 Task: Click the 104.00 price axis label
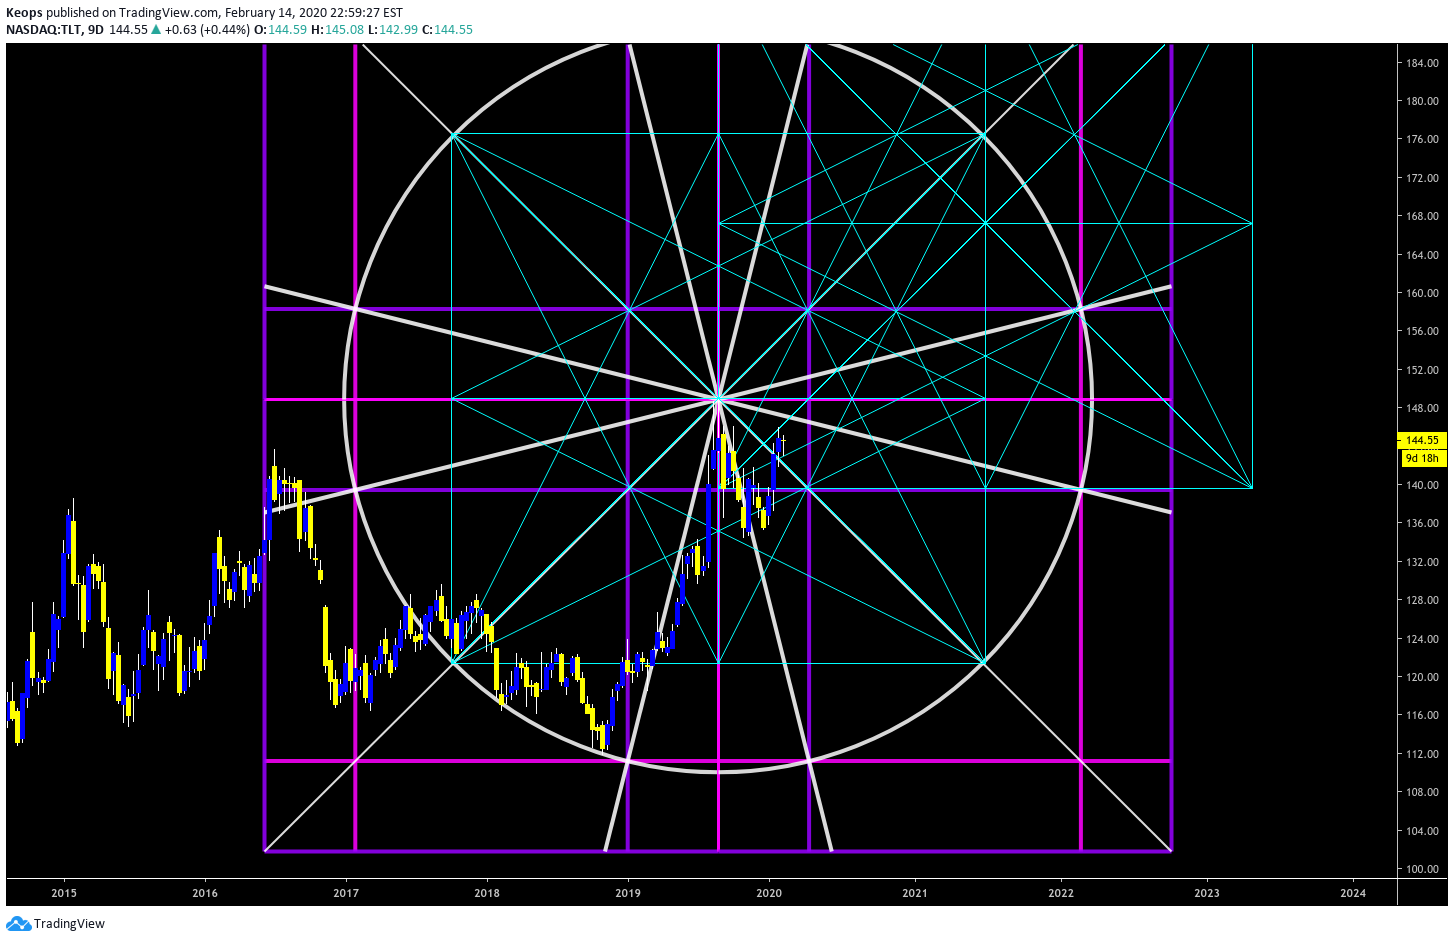coord(1422,831)
